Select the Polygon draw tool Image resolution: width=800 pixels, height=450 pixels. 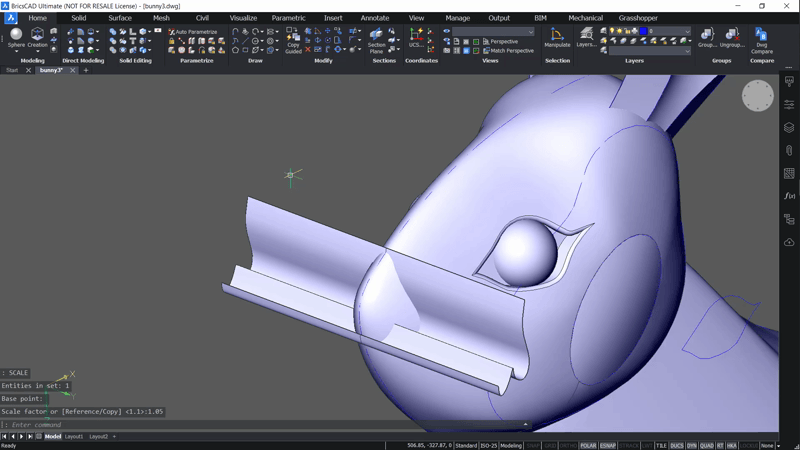tap(235, 50)
